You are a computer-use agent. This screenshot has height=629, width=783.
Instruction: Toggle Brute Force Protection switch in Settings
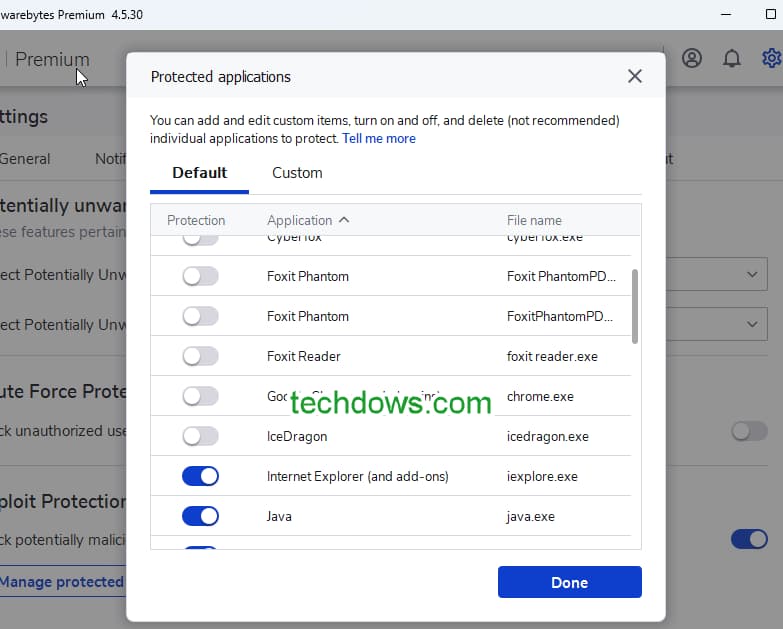coord(749,431)
